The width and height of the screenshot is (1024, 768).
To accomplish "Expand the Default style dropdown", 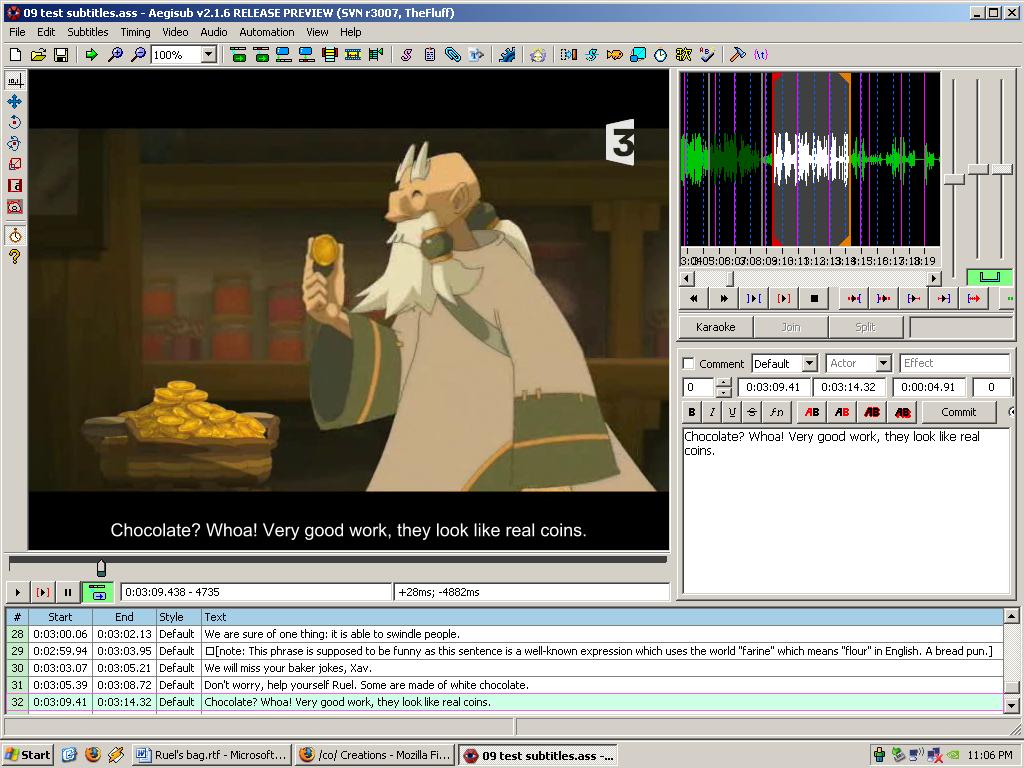I will 809,364.
